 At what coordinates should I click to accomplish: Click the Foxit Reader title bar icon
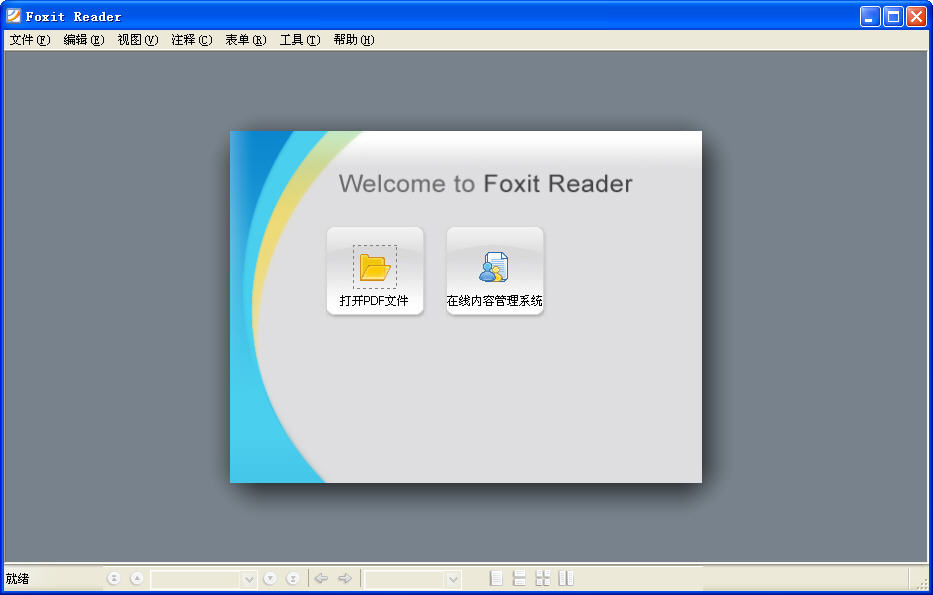(x=14, y=16)
